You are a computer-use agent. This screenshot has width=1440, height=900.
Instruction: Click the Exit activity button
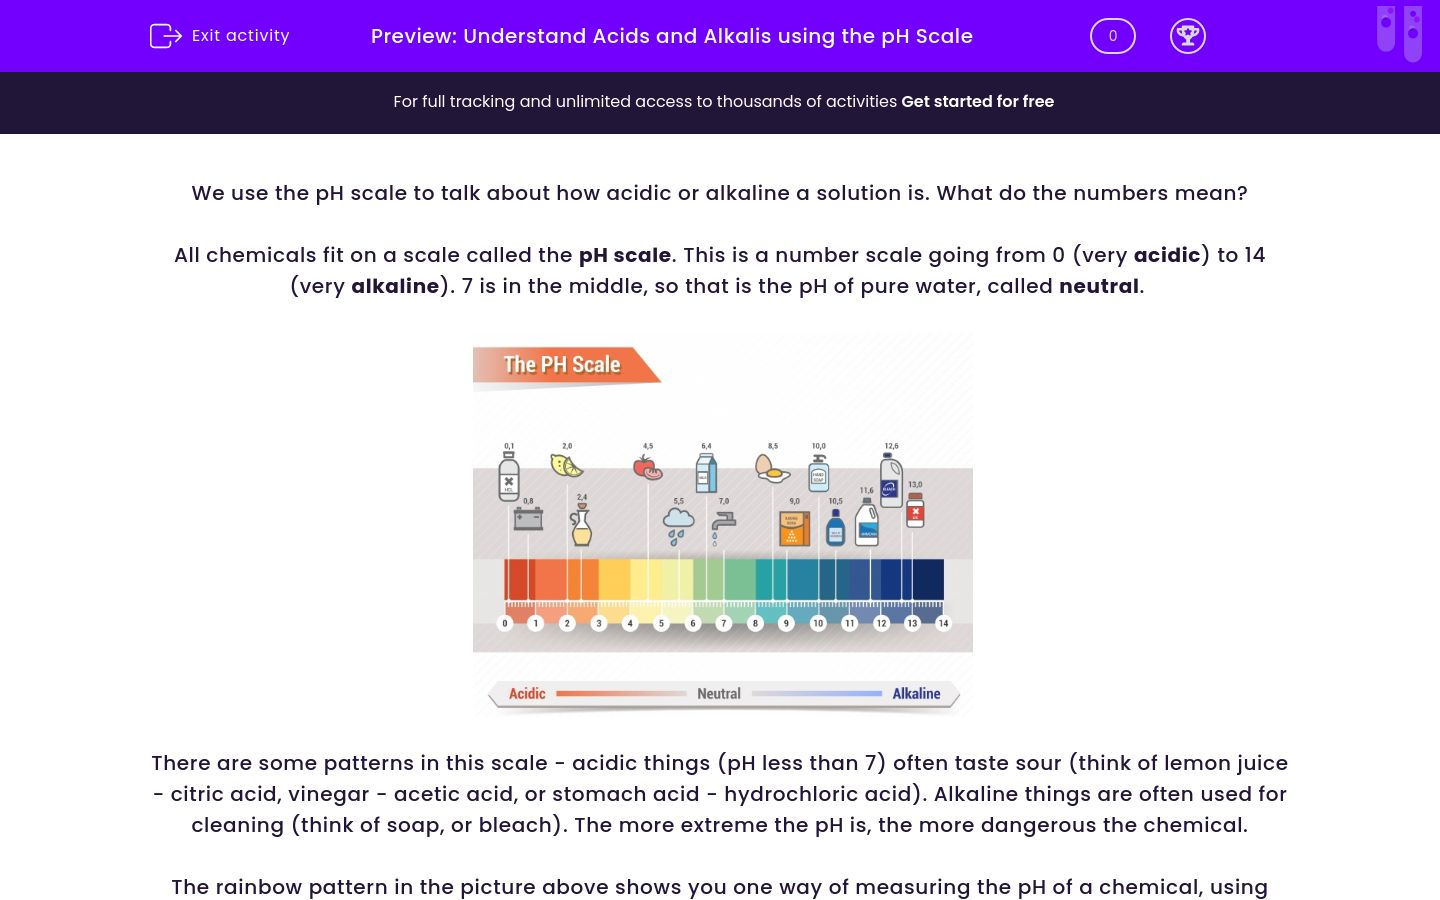pyautogui.click(x=240, y=36)
